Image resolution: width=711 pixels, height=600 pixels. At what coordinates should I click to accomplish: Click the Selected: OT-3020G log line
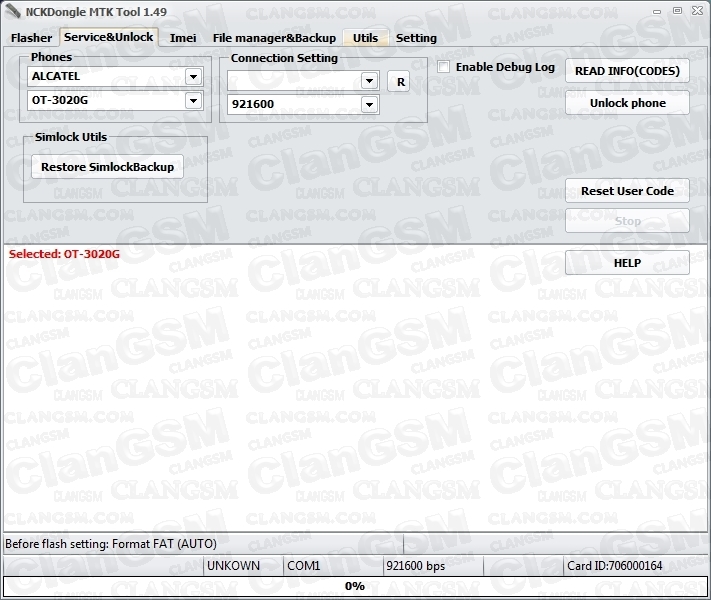[64, 254]
